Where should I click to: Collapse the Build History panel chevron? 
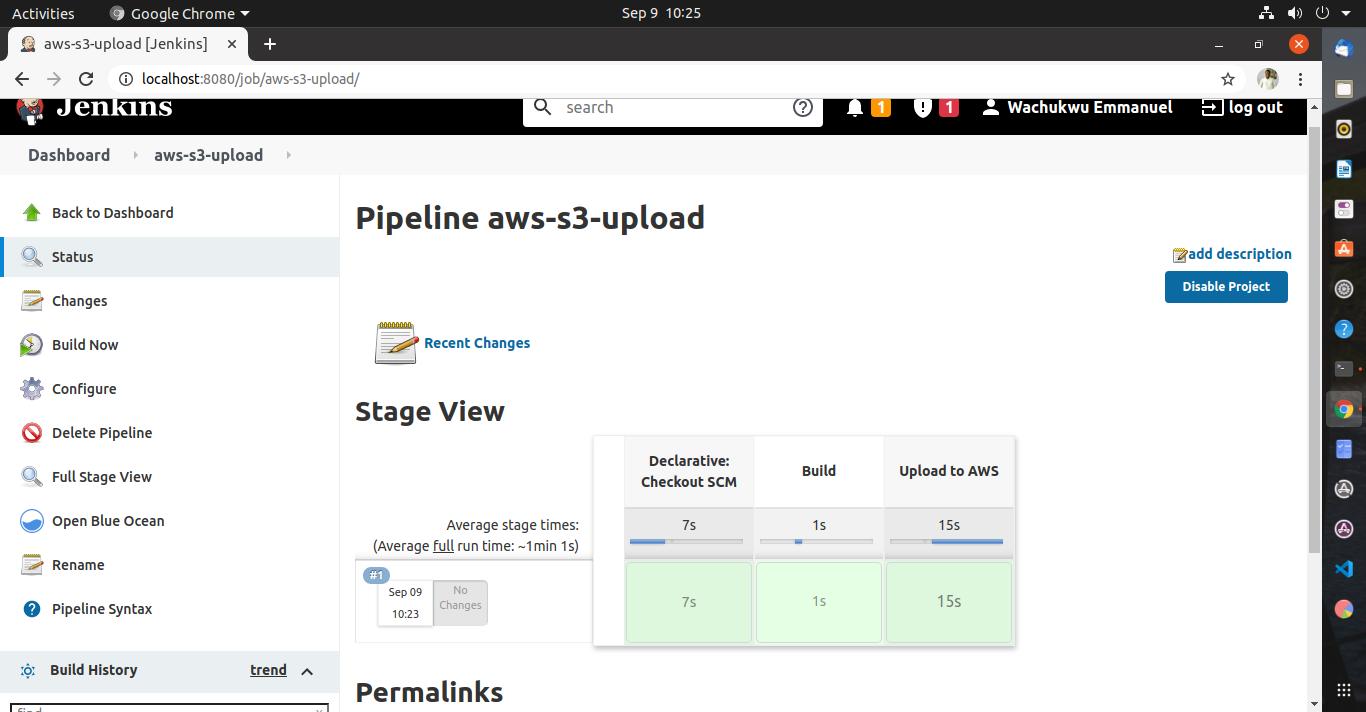[307, 670]
